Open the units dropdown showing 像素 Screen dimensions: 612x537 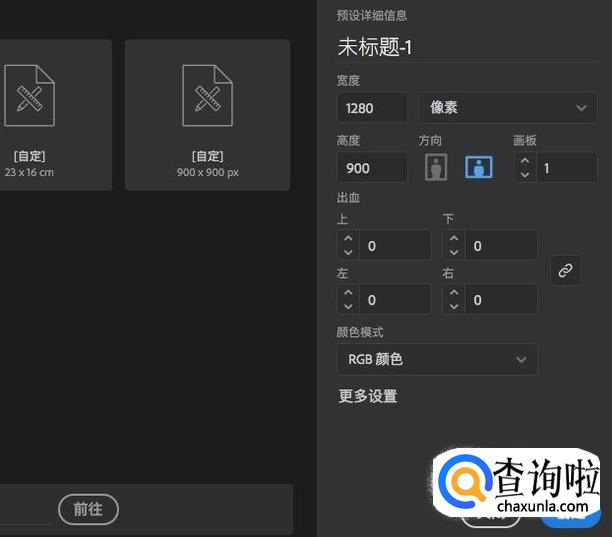pyautogui.click(x=507, y=107)
